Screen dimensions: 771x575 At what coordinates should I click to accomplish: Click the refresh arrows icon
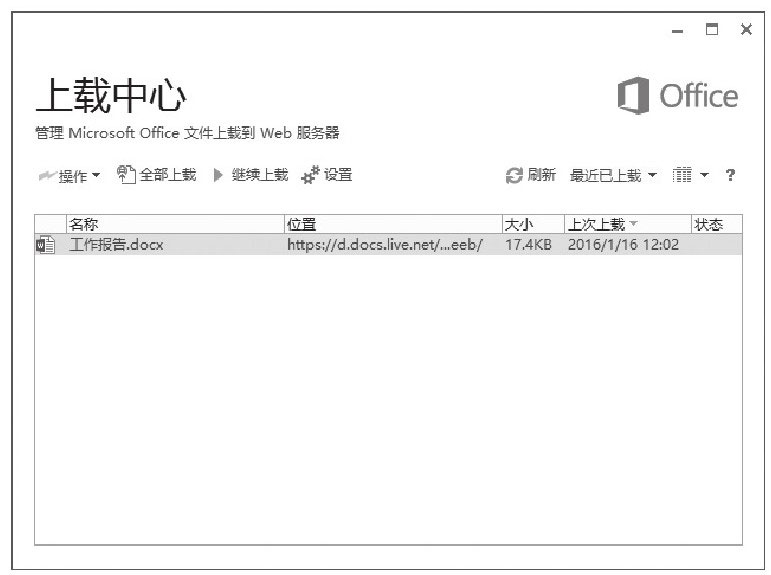(514, 176)
